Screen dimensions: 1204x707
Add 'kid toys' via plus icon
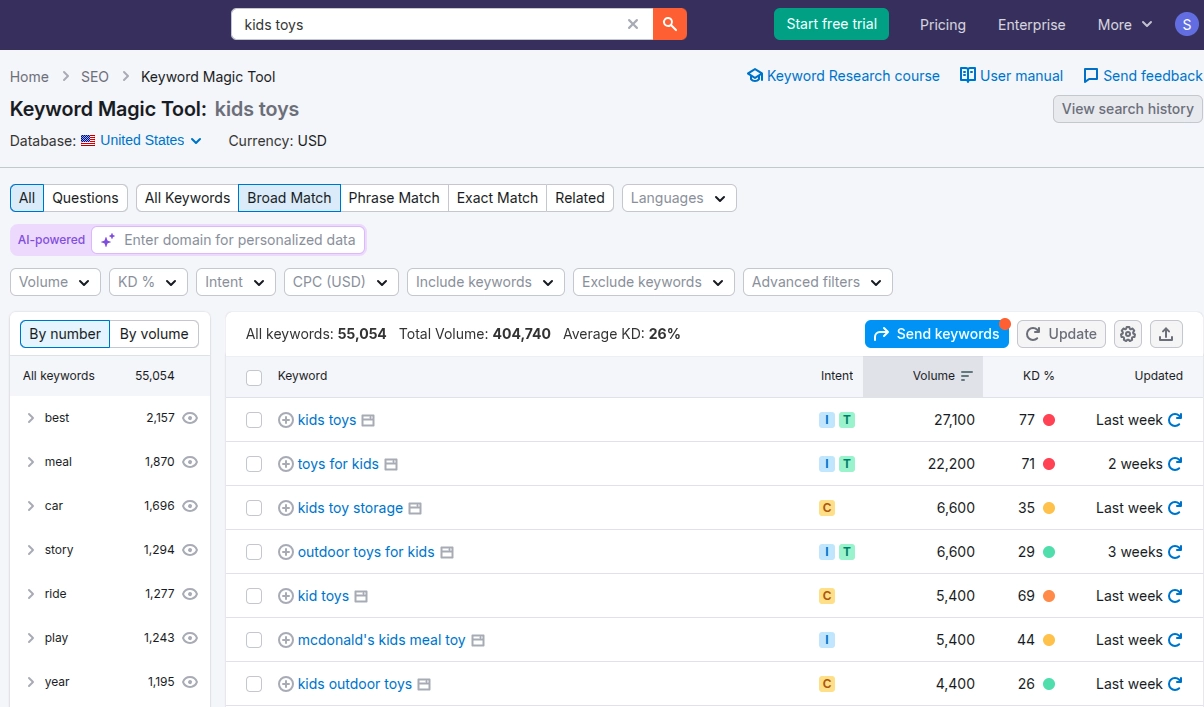285,596
